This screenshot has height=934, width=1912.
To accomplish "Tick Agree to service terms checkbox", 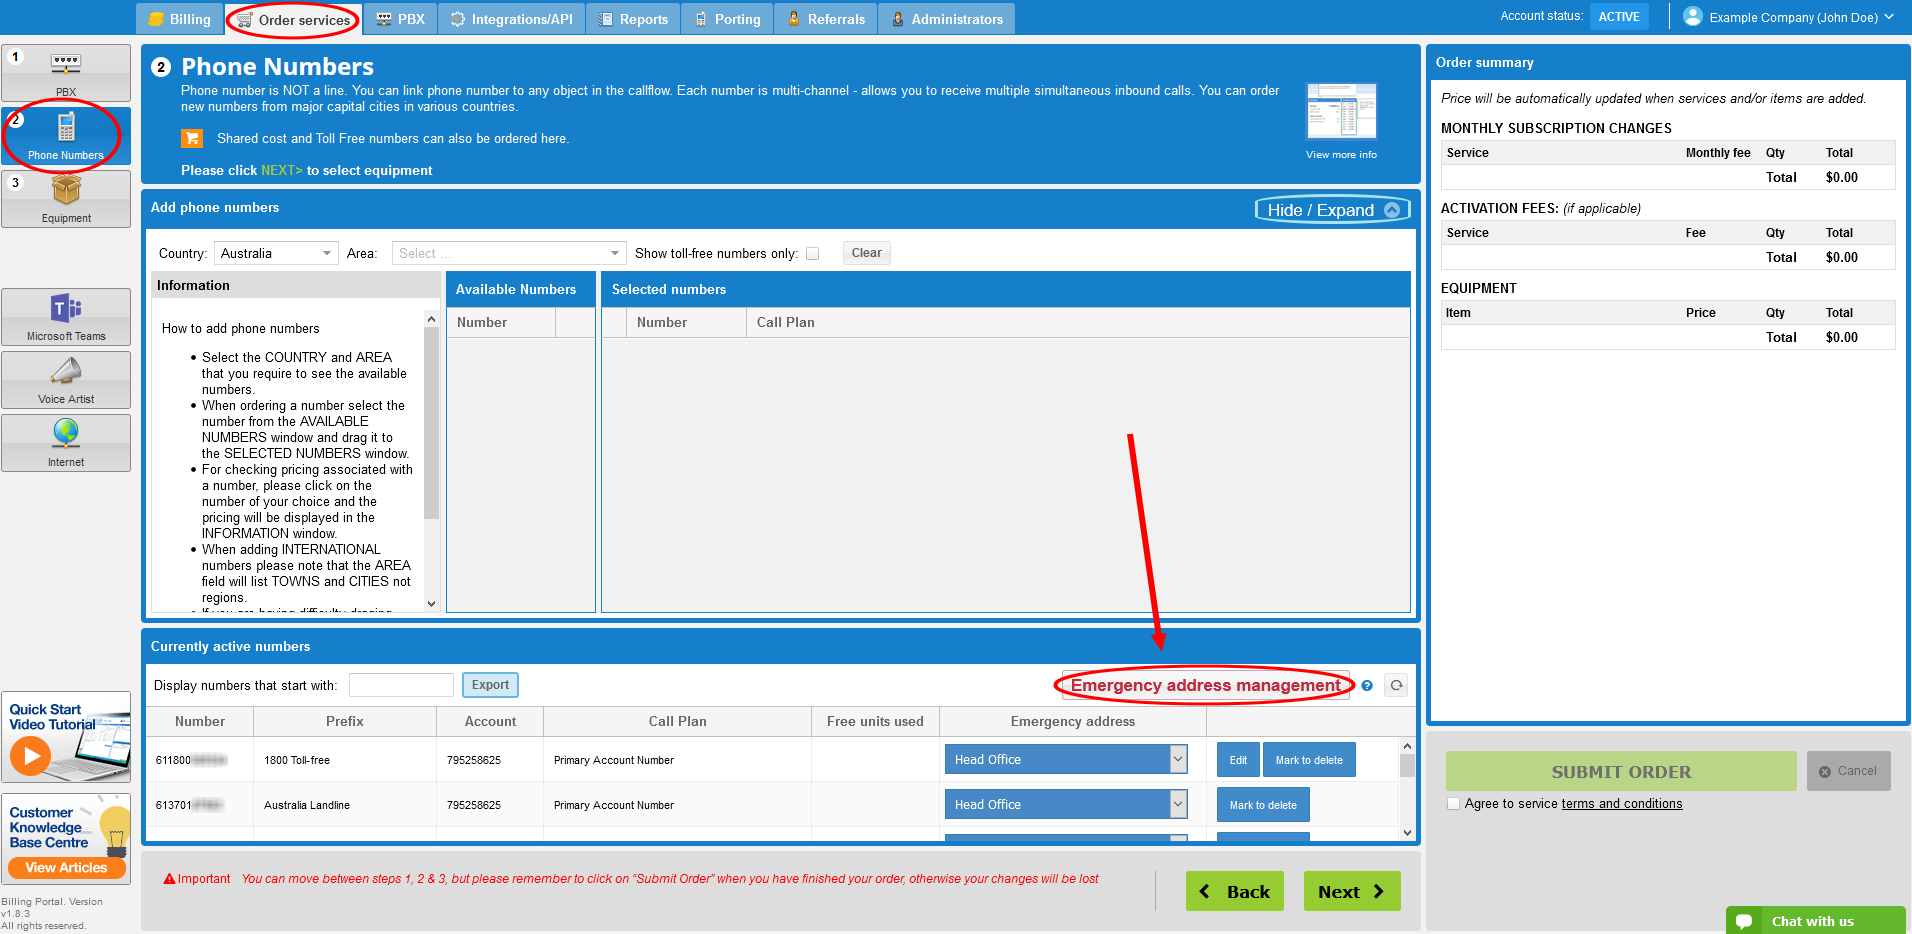I will (x=1453, y=804).
